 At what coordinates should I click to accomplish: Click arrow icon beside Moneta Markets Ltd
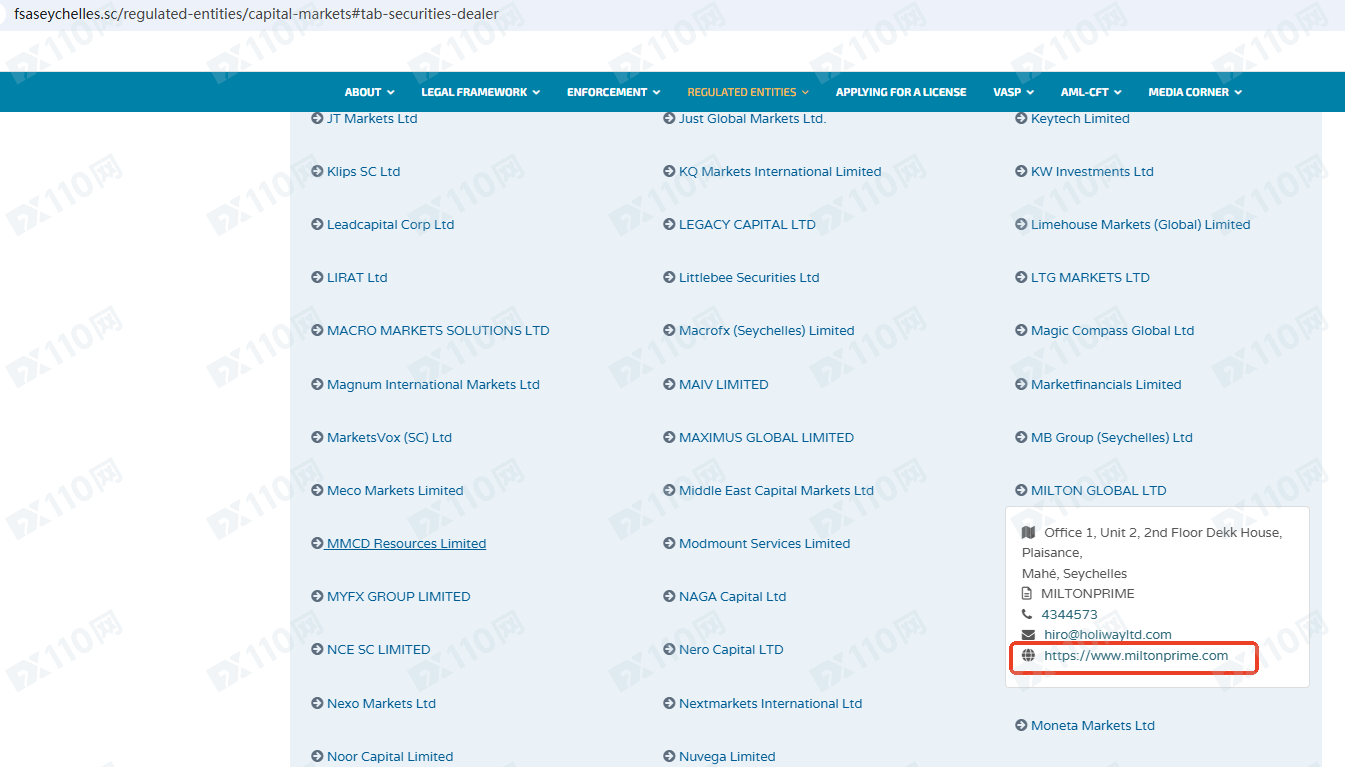pyautogui.click(x=1021, y=726)
